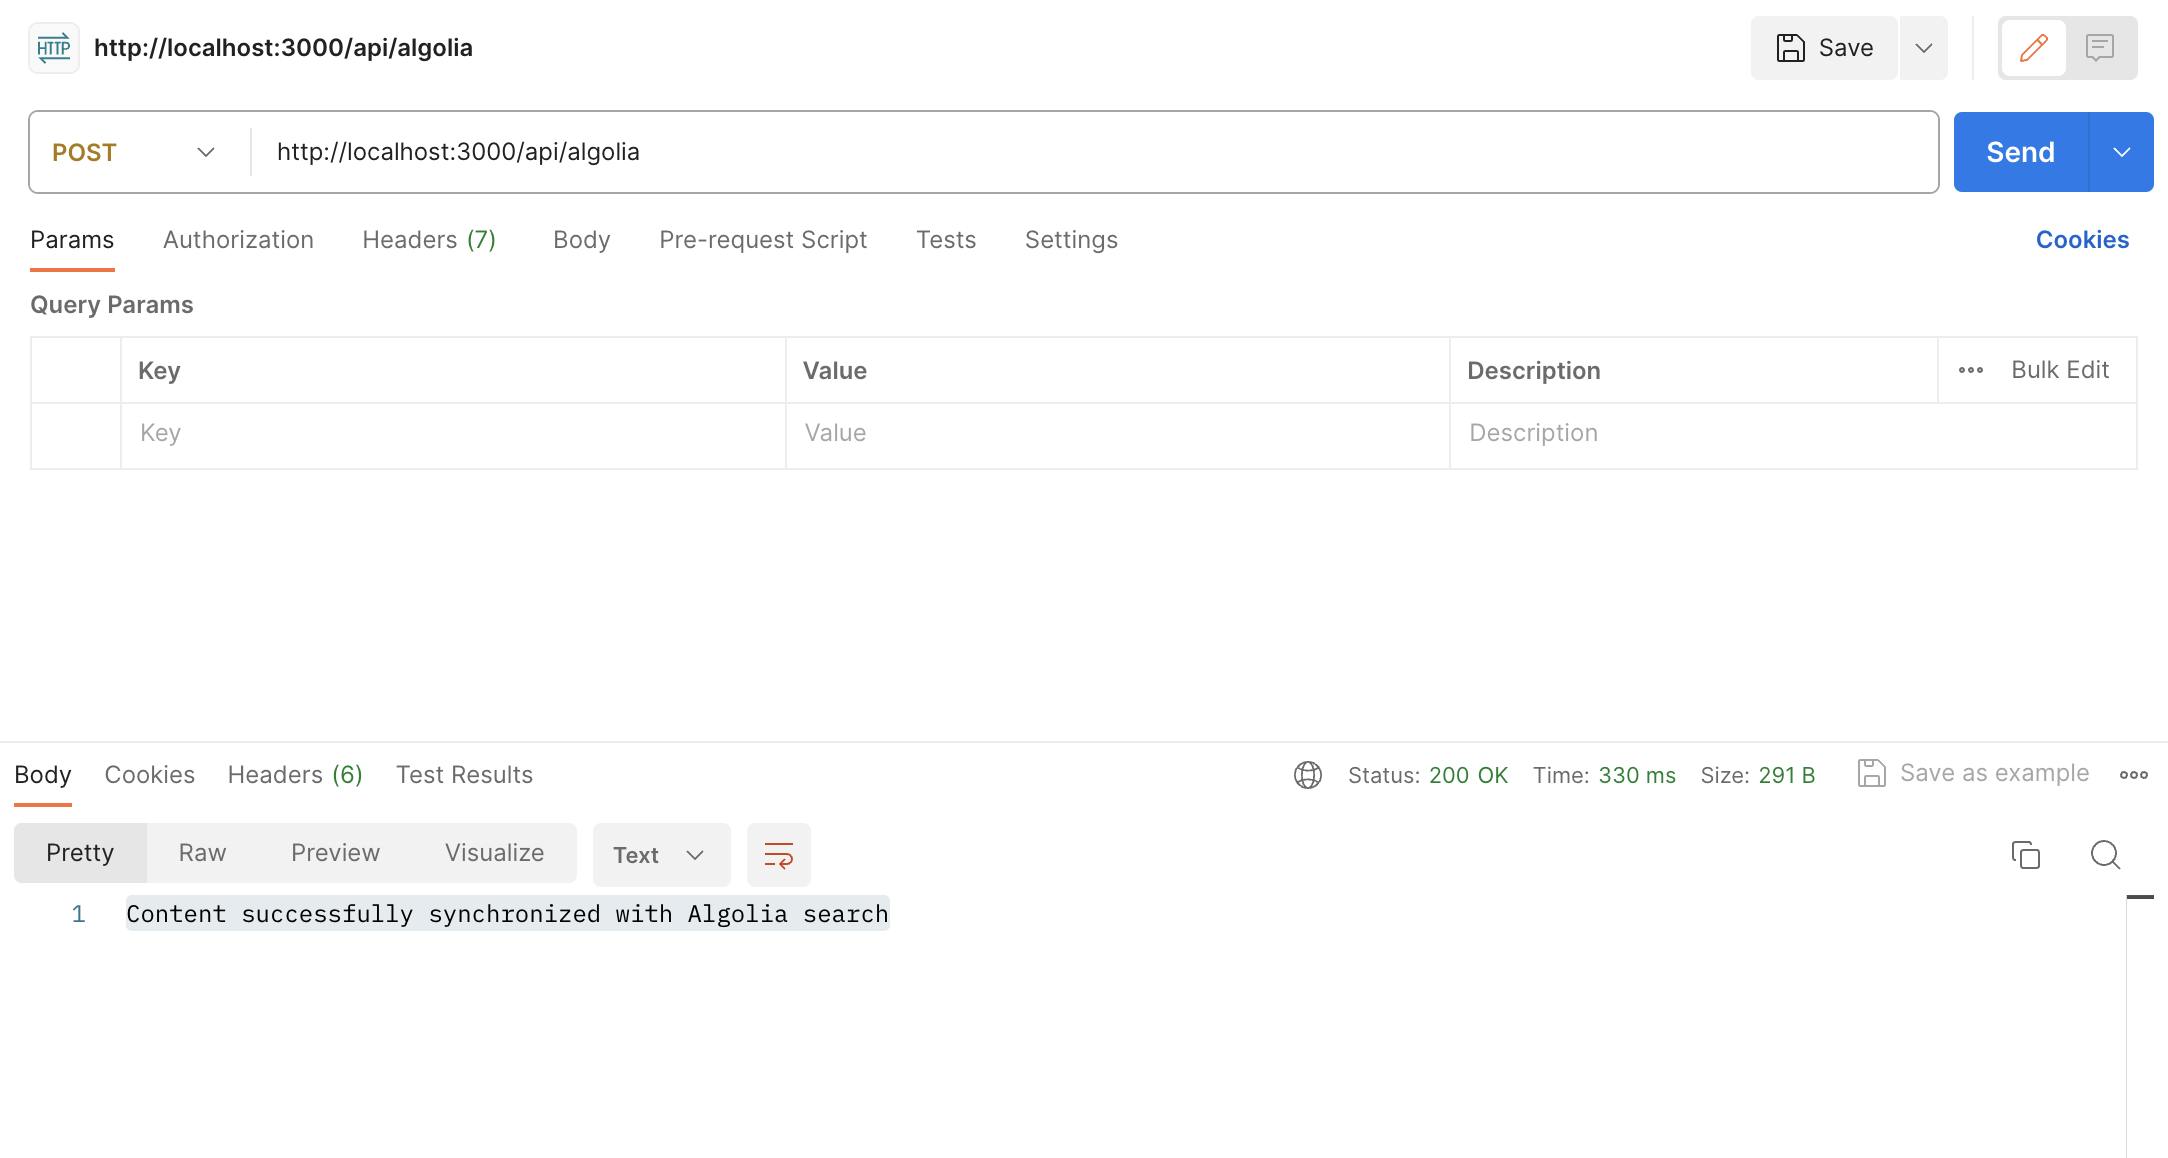Expand the Save options arrow

[1923, 48]
